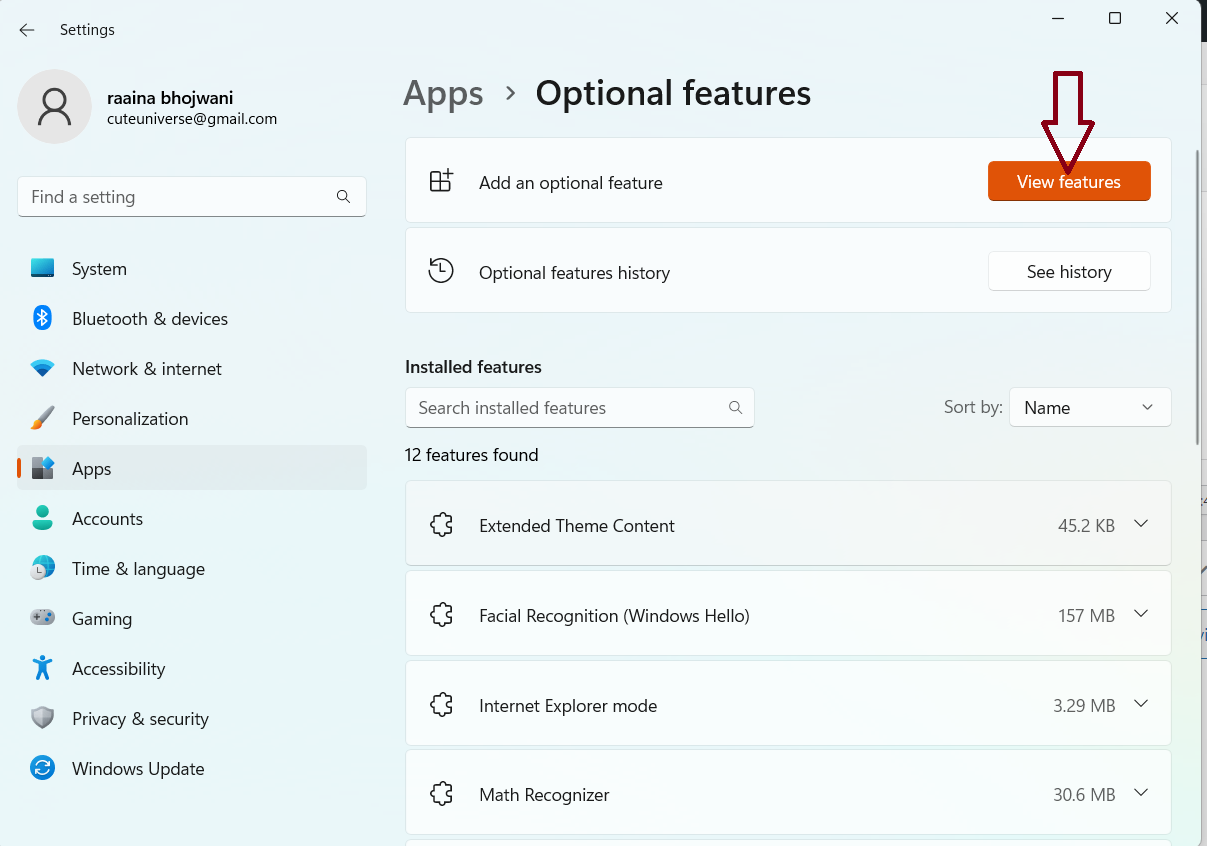Go to Network & internet settings
This screenshot has height=846, width=1207.
[146, 369]
